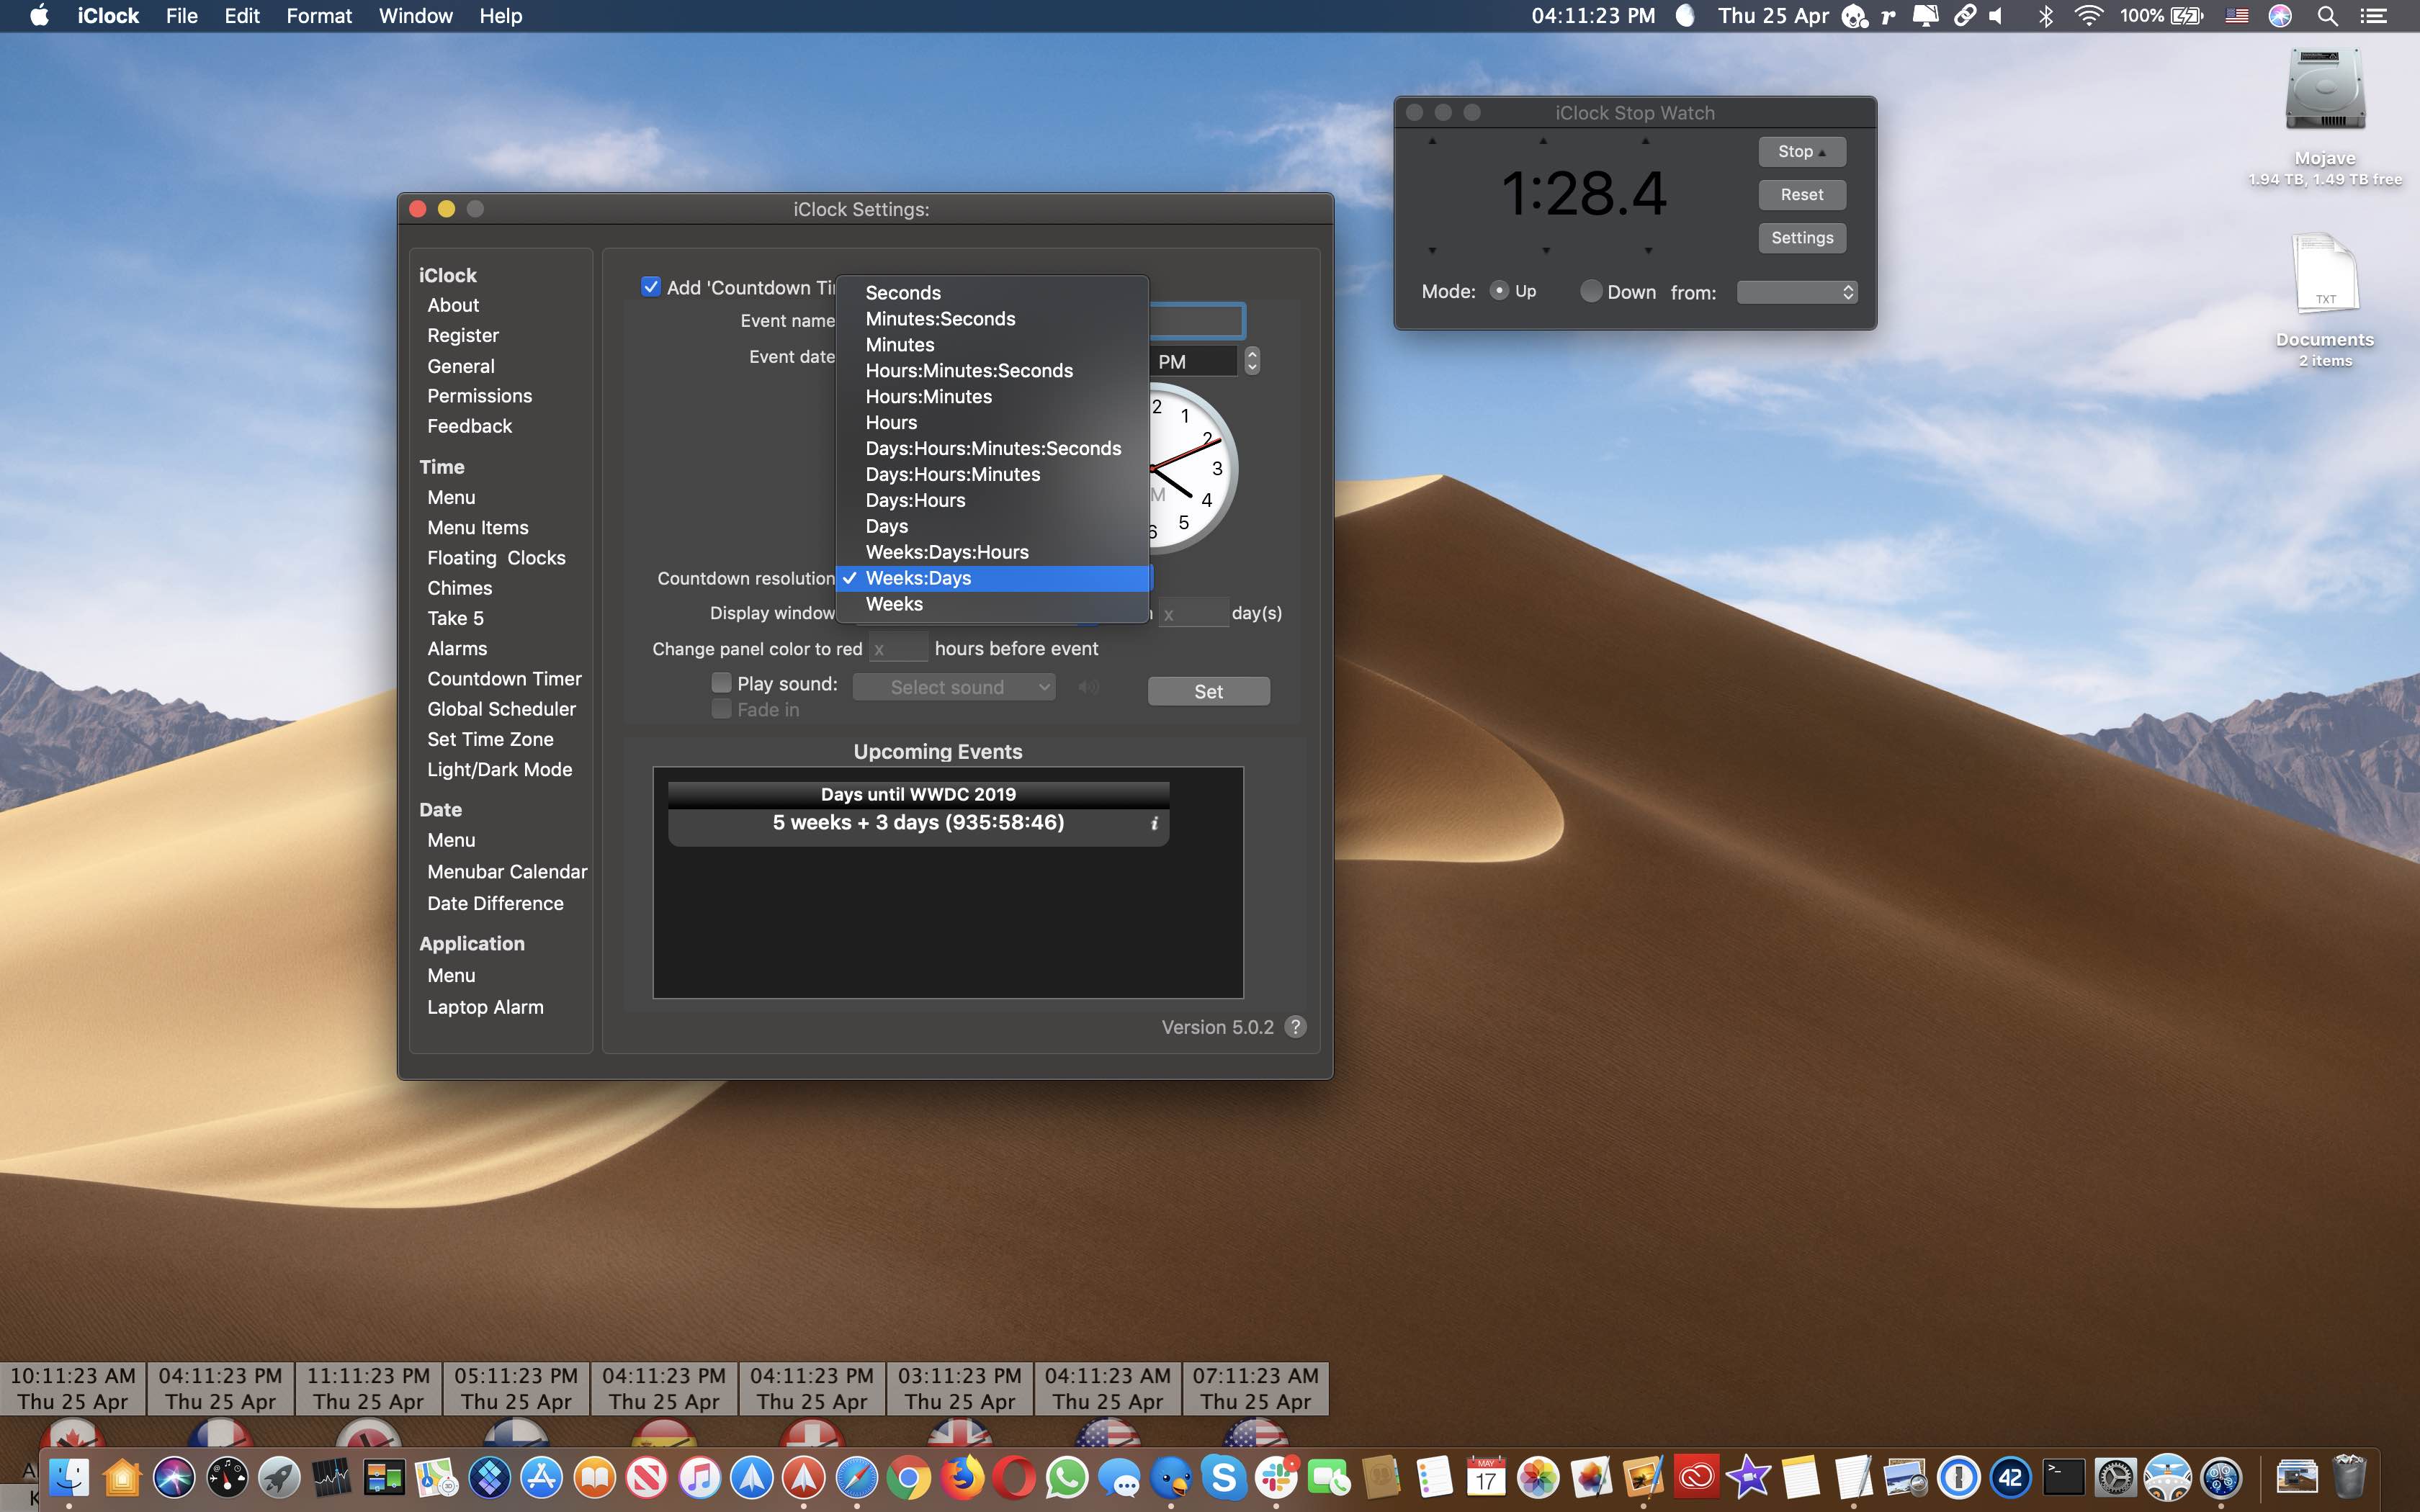This screenshot has height=1512, width=2420.
Task: Select the Light/Dark Mode option
Action: [x=500, y=770]
